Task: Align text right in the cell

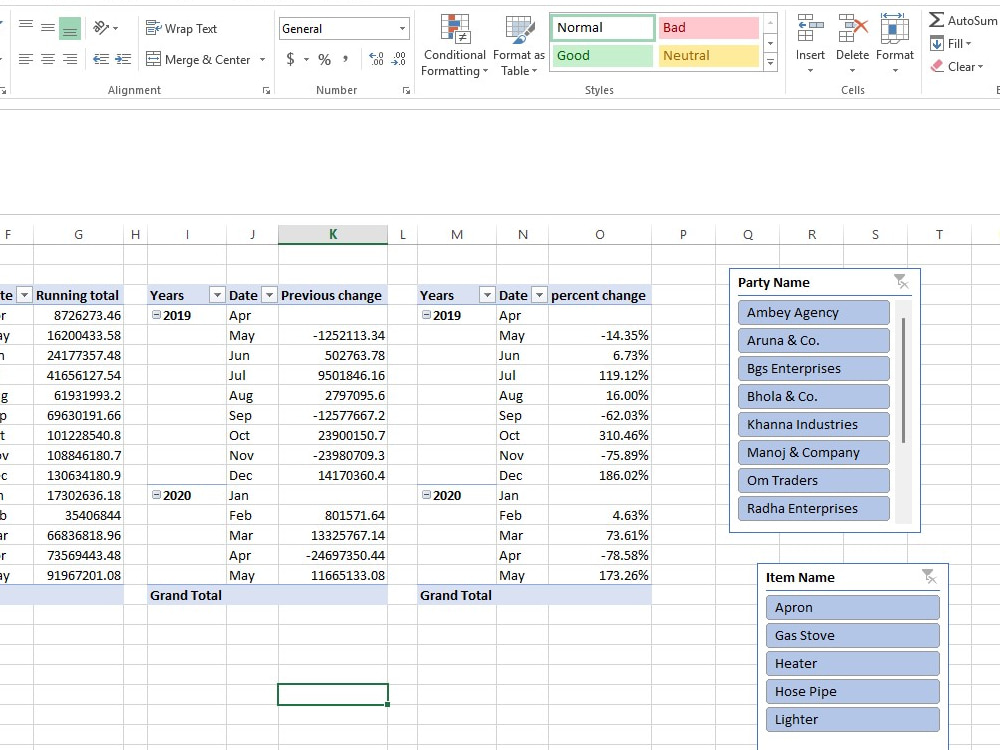Action: click(x=70, y=59)
